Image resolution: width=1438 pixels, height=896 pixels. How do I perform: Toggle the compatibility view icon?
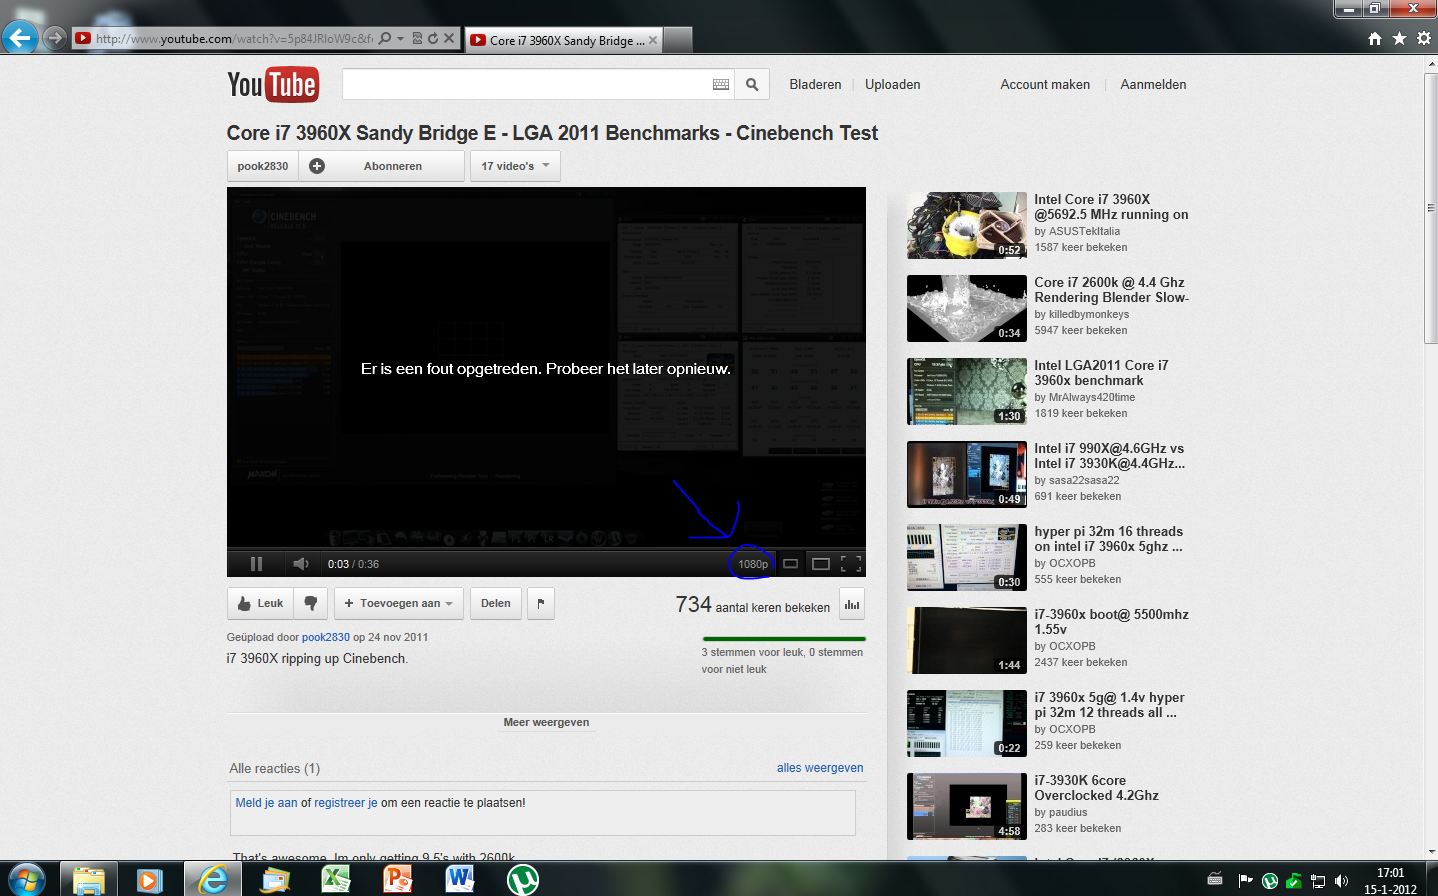click(417, 39)
